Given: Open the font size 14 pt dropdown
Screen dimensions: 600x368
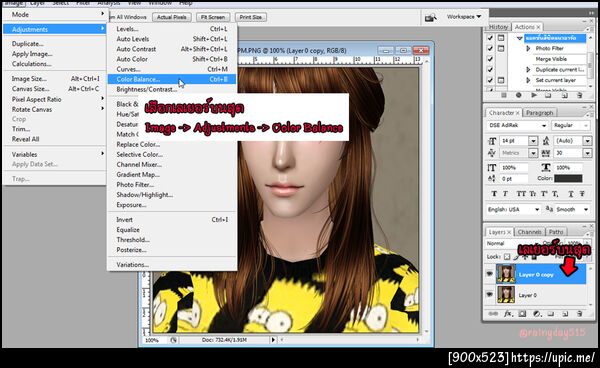Looking at the screenshot, I should pyautogui.click(x=533, y=141).
